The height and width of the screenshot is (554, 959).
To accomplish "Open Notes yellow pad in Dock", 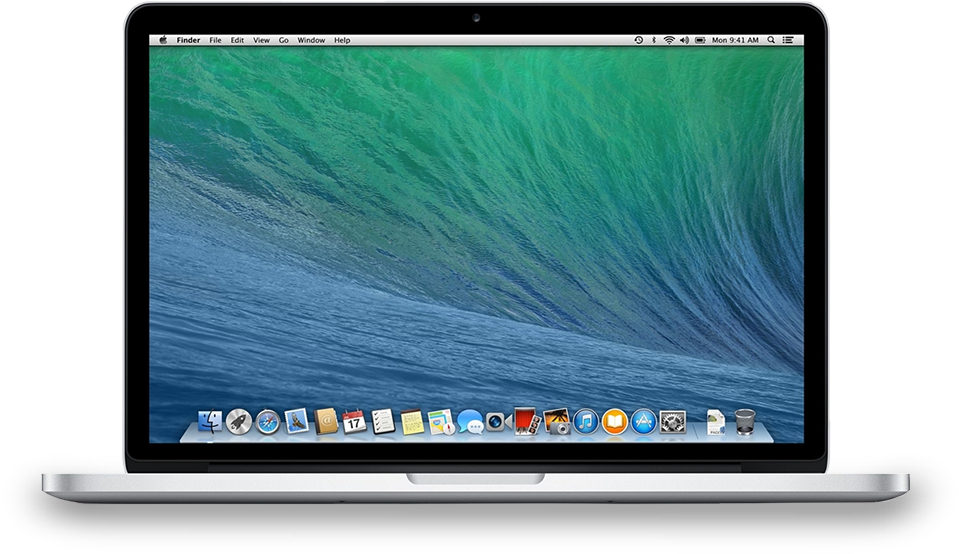I will pyautogui.click(x=412, y=422).
